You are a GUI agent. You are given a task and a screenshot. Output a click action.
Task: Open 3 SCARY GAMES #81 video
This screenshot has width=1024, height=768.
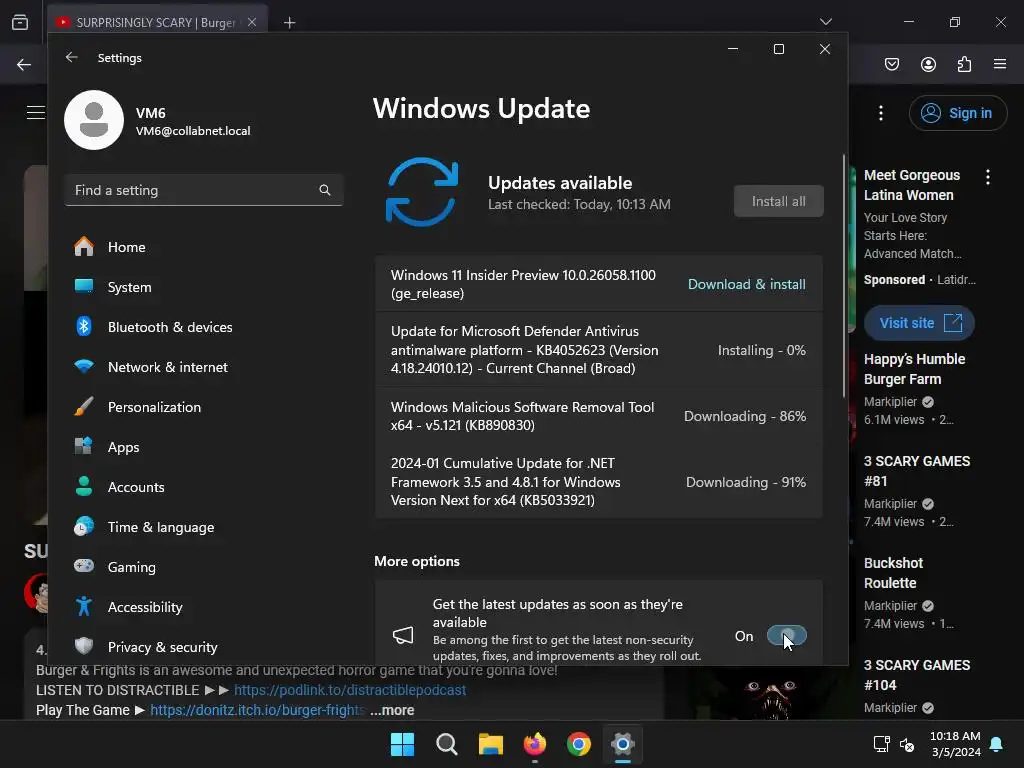tap(916, 471)
